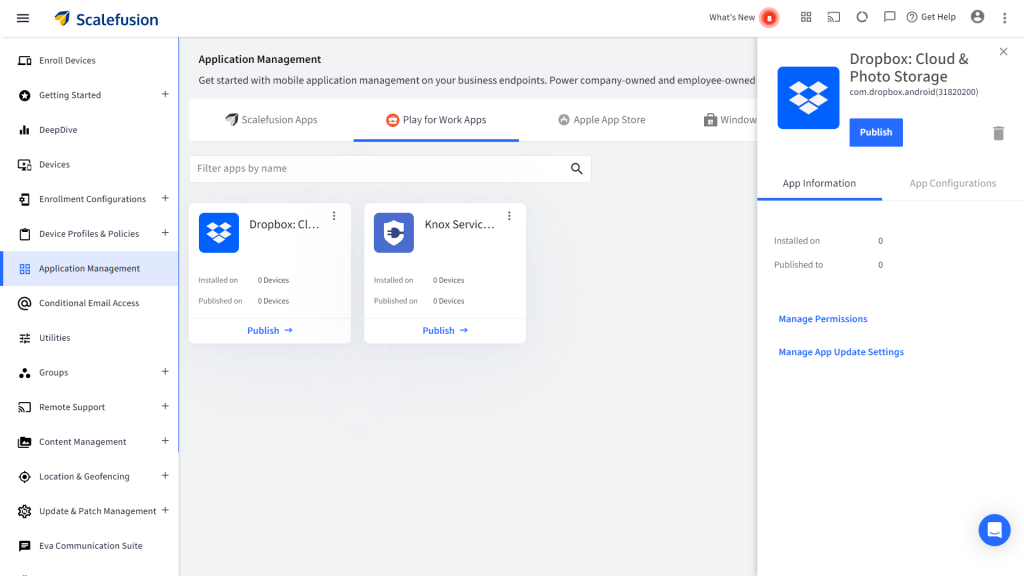
Task: Open the Dropbox card three-dot menu
Action: [334, 216]
